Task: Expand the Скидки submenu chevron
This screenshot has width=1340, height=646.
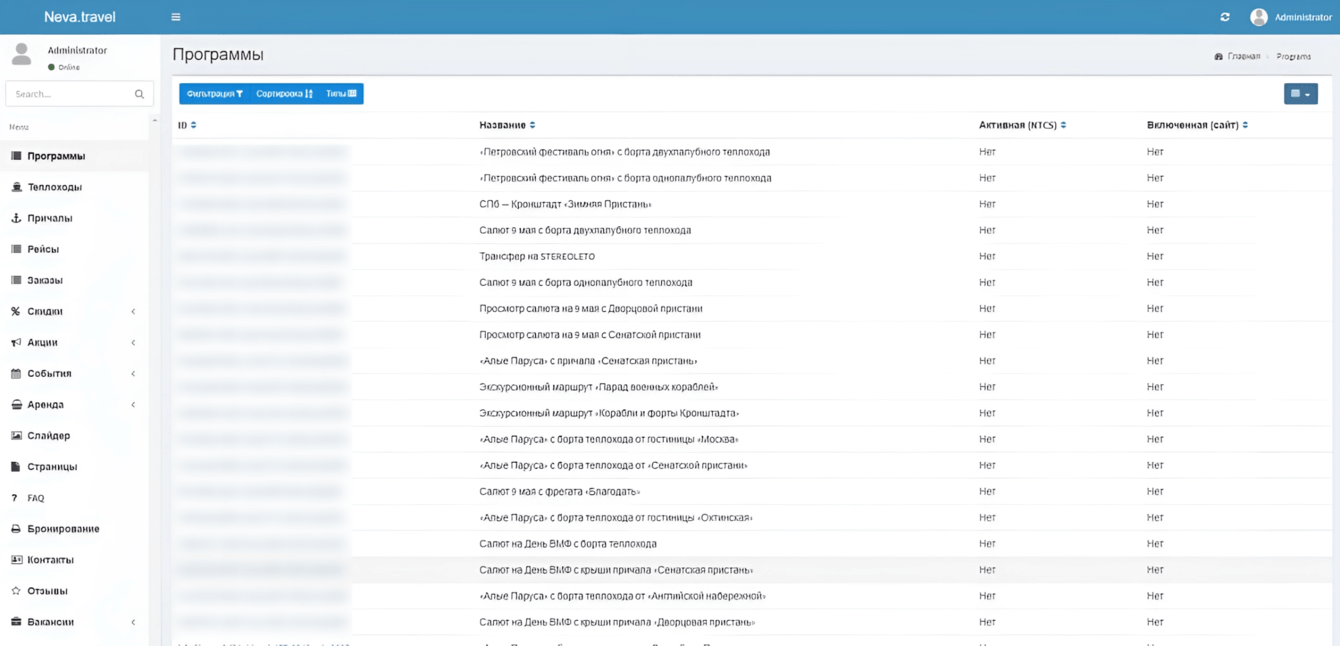Action: click(133, 311)
